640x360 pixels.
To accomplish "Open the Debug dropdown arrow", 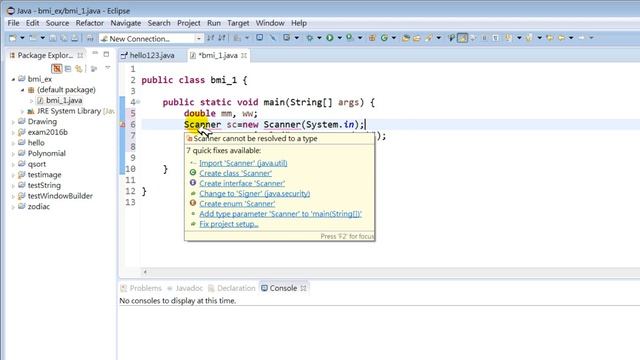I will 319,38.
